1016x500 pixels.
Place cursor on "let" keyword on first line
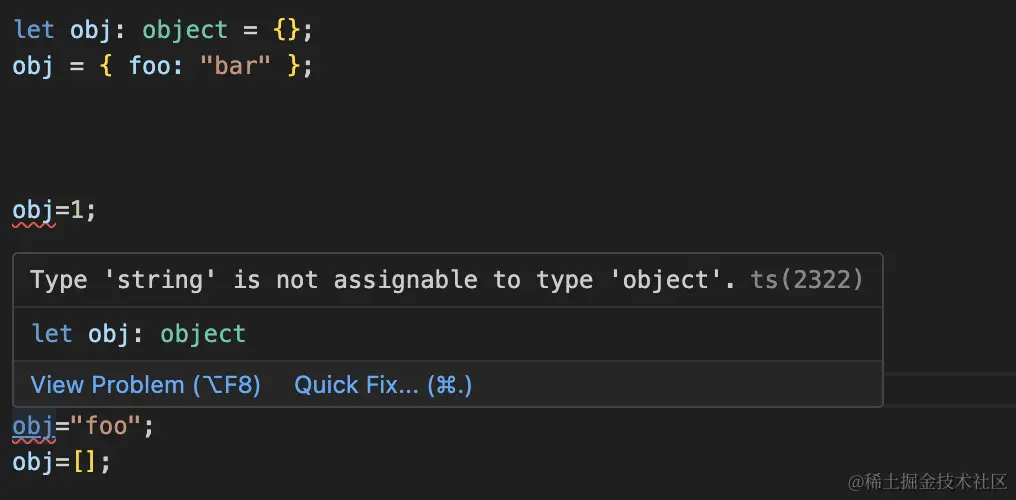pyautogui.click(x=34, y=29)
